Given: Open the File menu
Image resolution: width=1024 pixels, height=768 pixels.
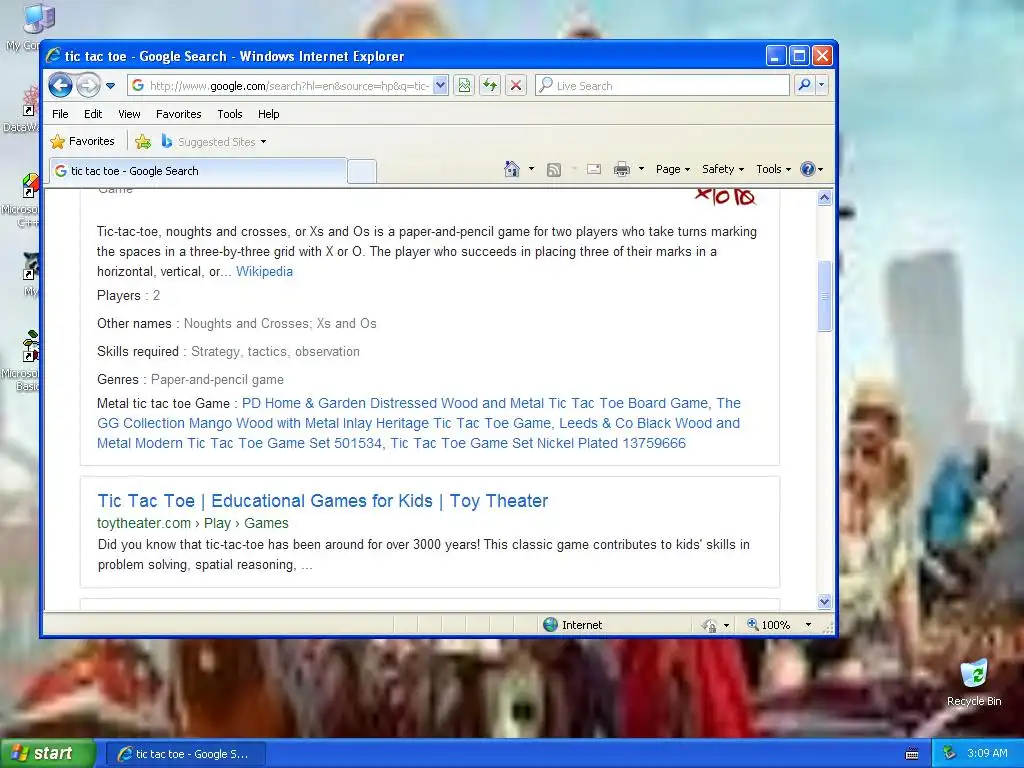Looking at the screenshot, I should (60, 114).
